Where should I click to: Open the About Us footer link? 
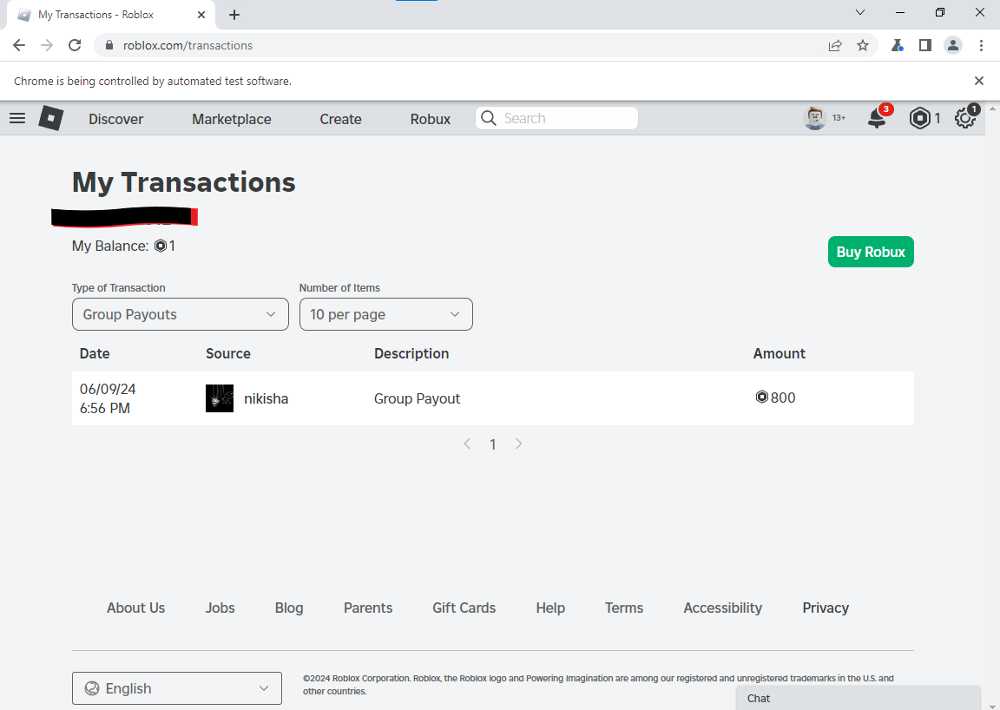pos(136,608)
